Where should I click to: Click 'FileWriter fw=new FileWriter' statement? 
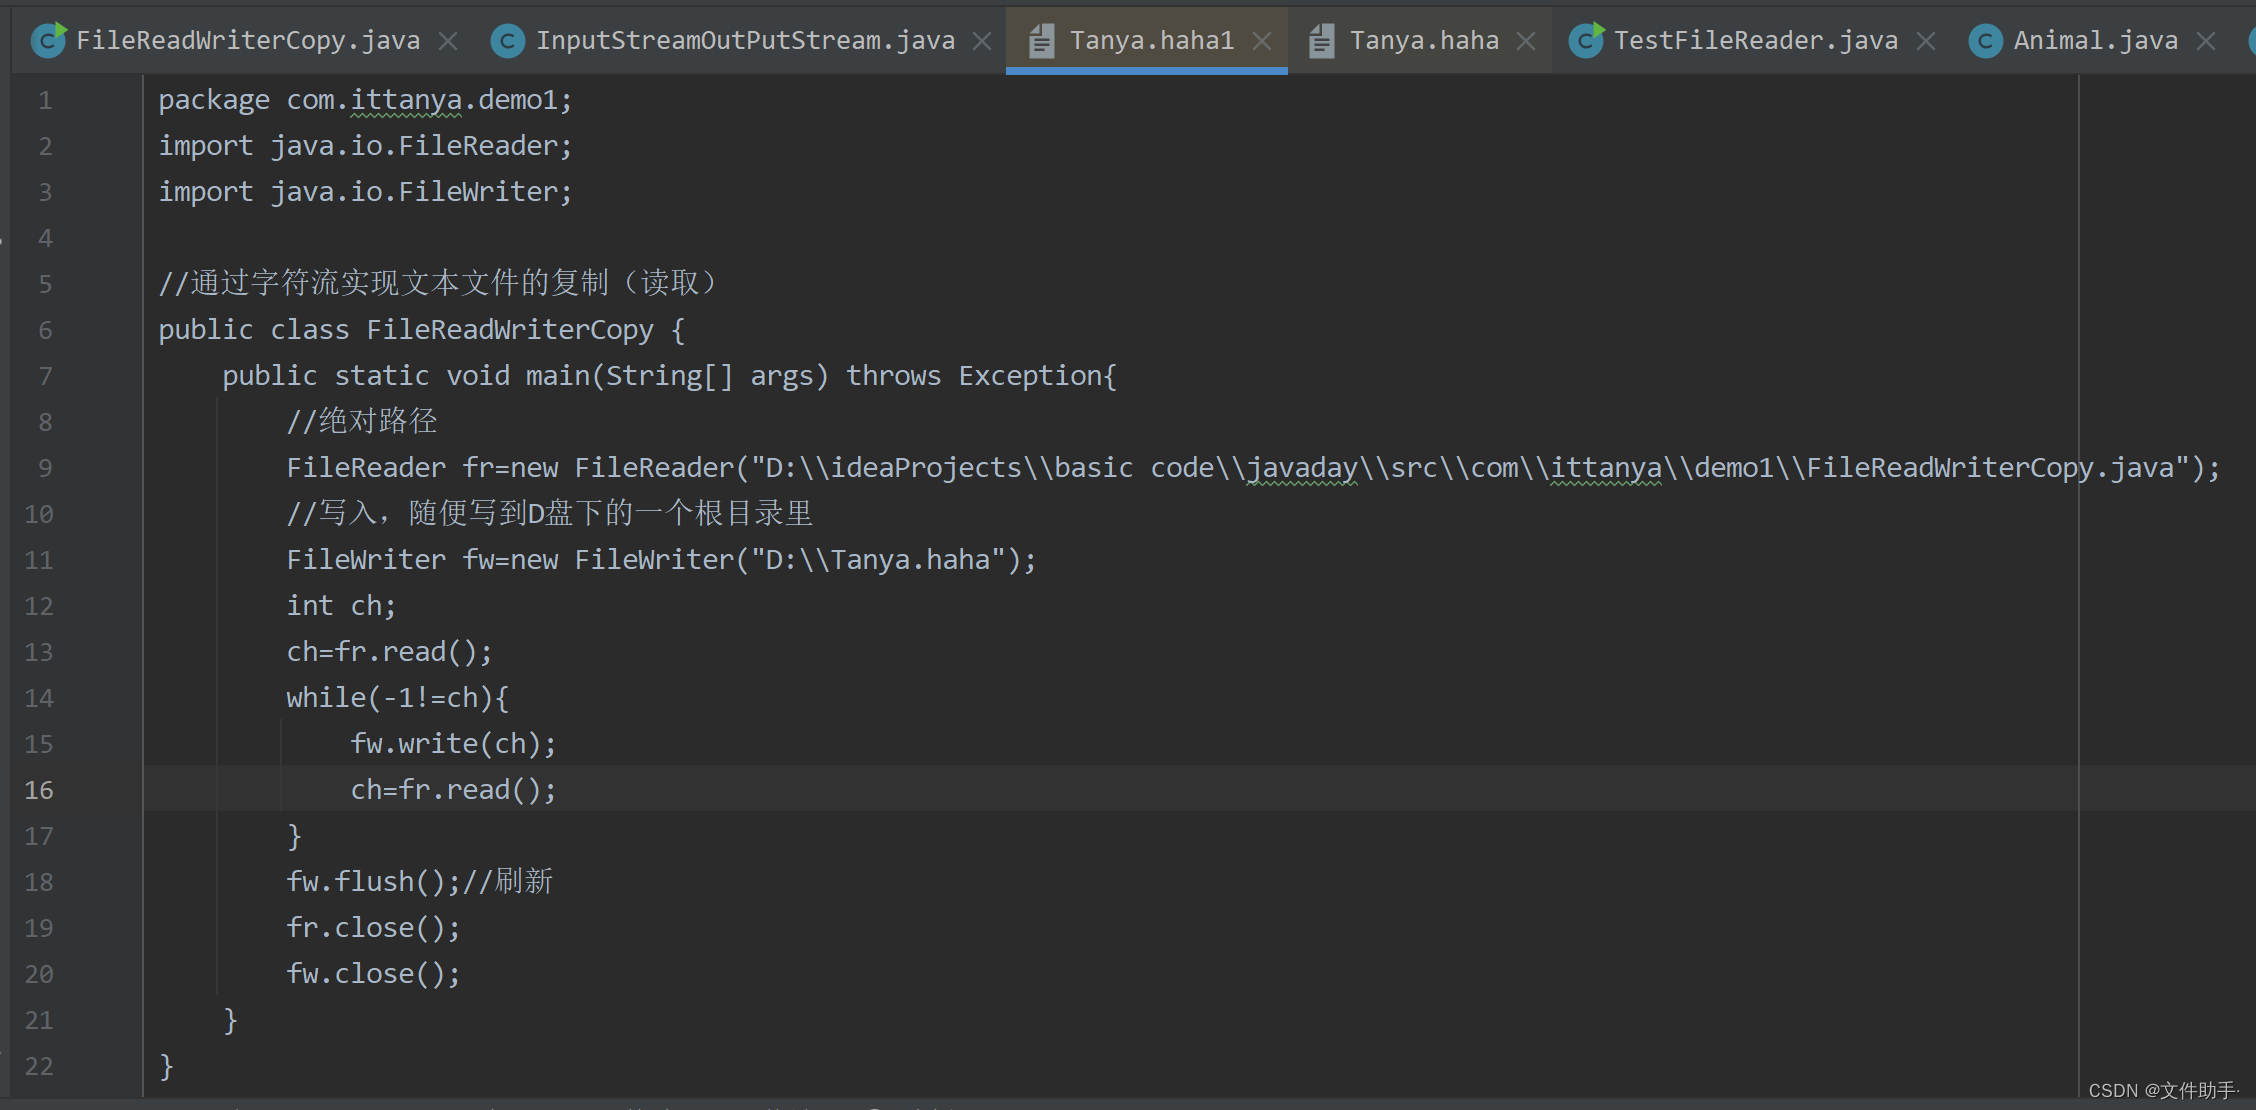661,560
